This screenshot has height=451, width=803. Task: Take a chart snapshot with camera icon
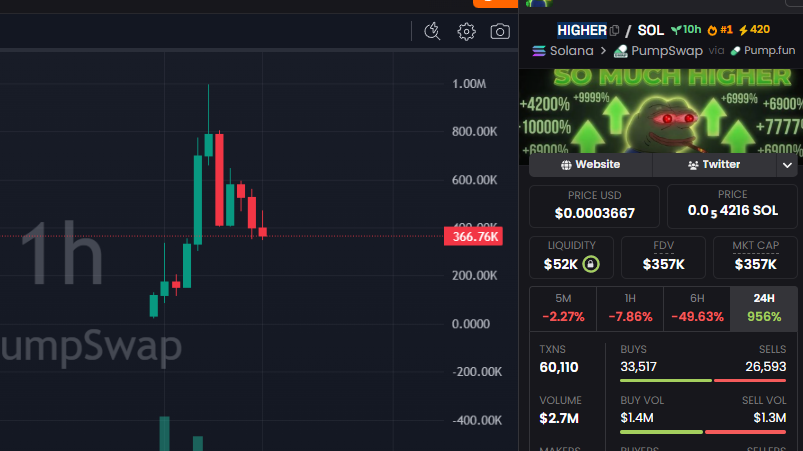tap(500, 32)
